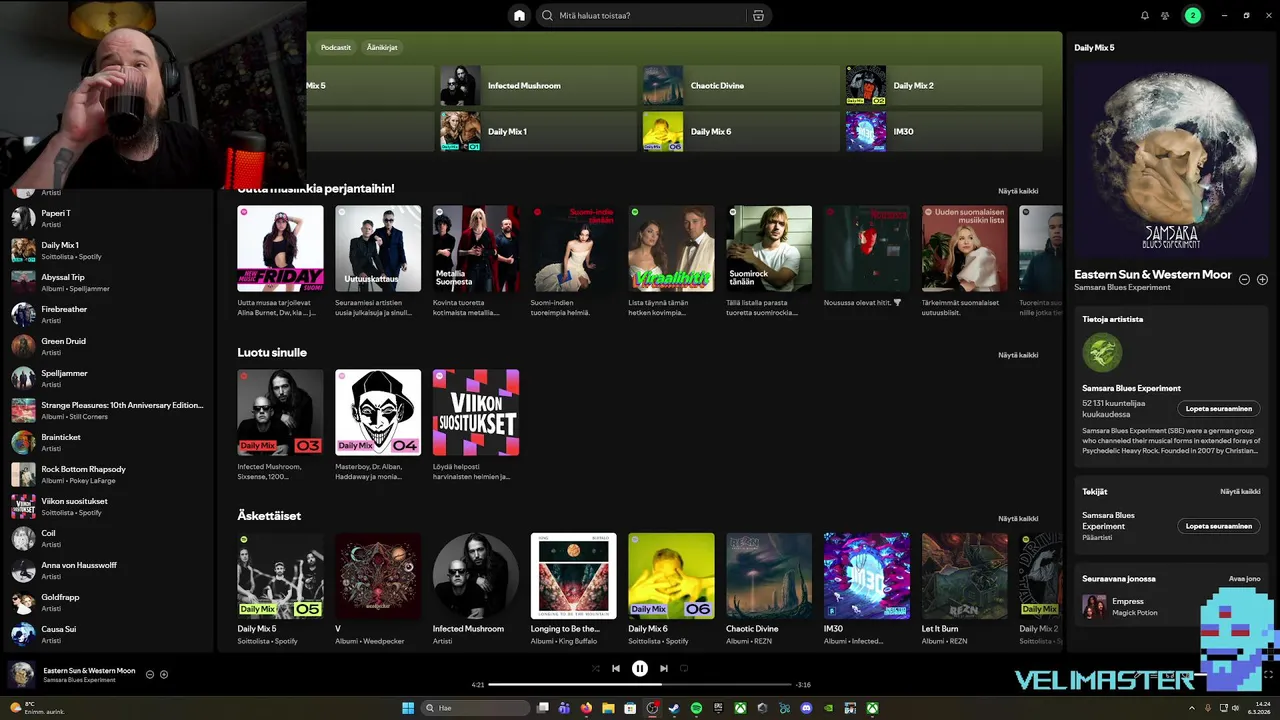Click 'Näytä kaikki' for Uutta musiikkia perjantaihin
The height and width of the screenshot is (720, 1280).
click(1018, 191)
